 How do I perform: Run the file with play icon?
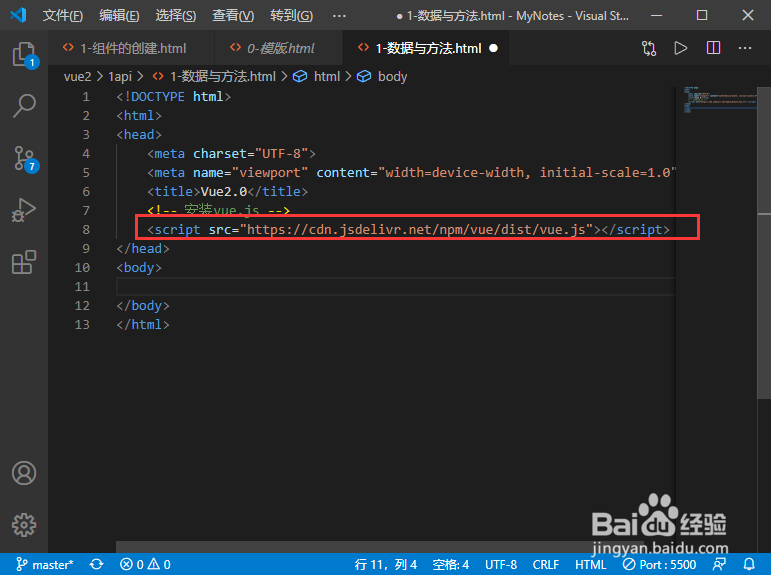681,48
